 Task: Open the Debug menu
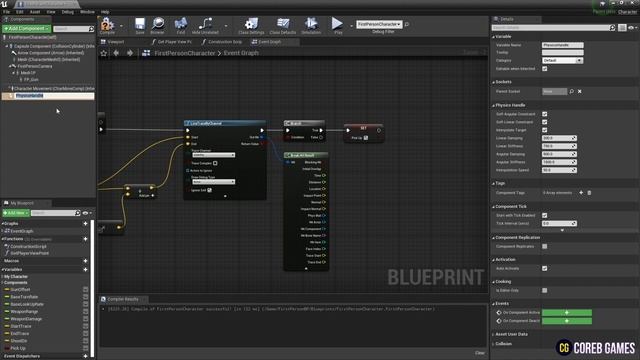tap(68, 12)
